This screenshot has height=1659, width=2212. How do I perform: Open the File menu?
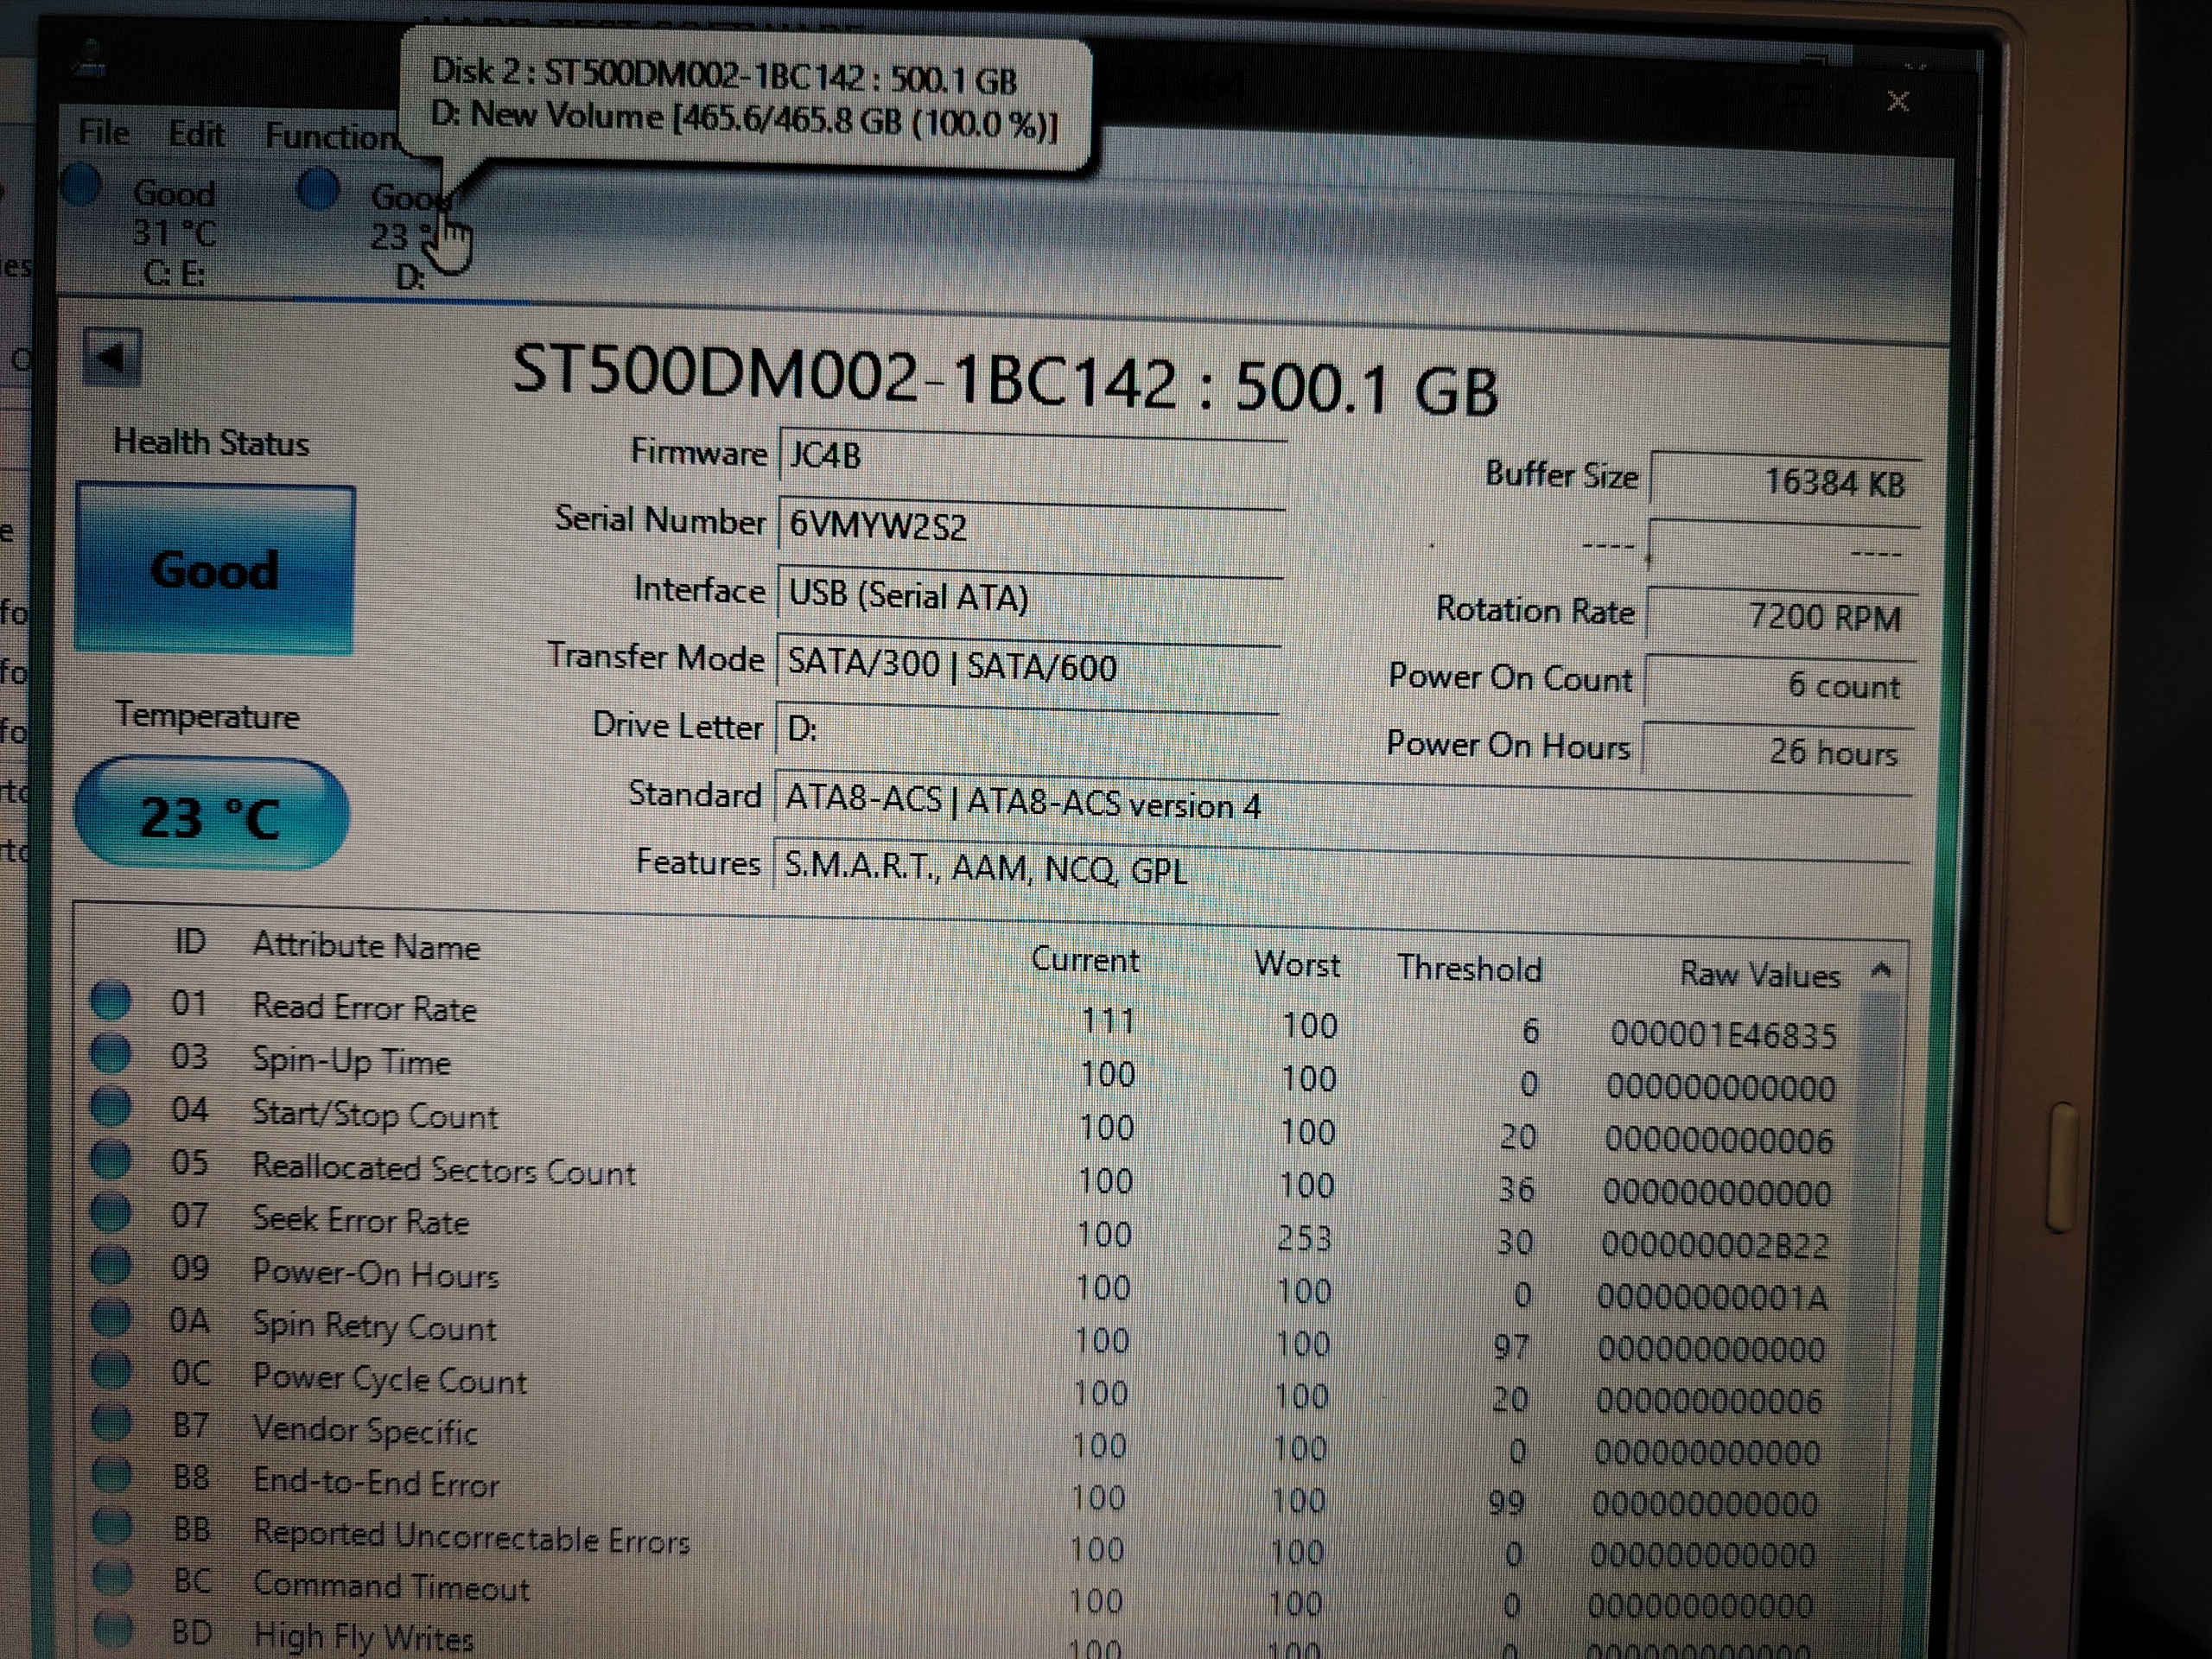pos(104,132)
